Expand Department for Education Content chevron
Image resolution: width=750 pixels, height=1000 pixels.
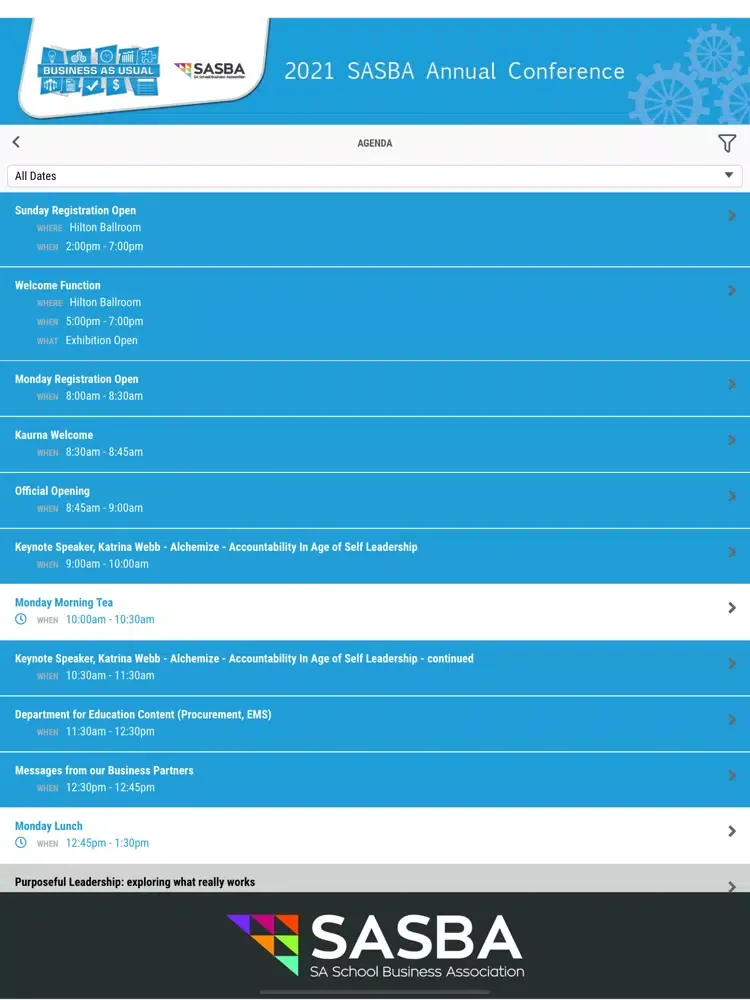click(x=732, y=719)
